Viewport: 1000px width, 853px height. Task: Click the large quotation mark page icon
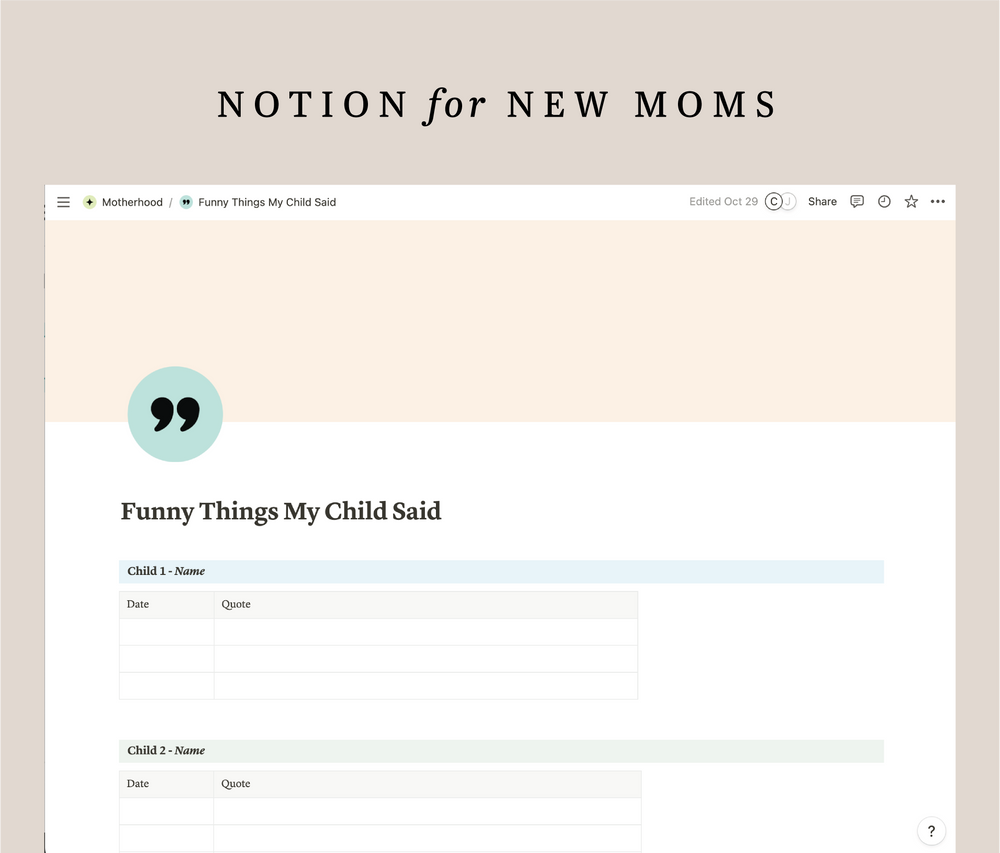(x=175, y=414)
